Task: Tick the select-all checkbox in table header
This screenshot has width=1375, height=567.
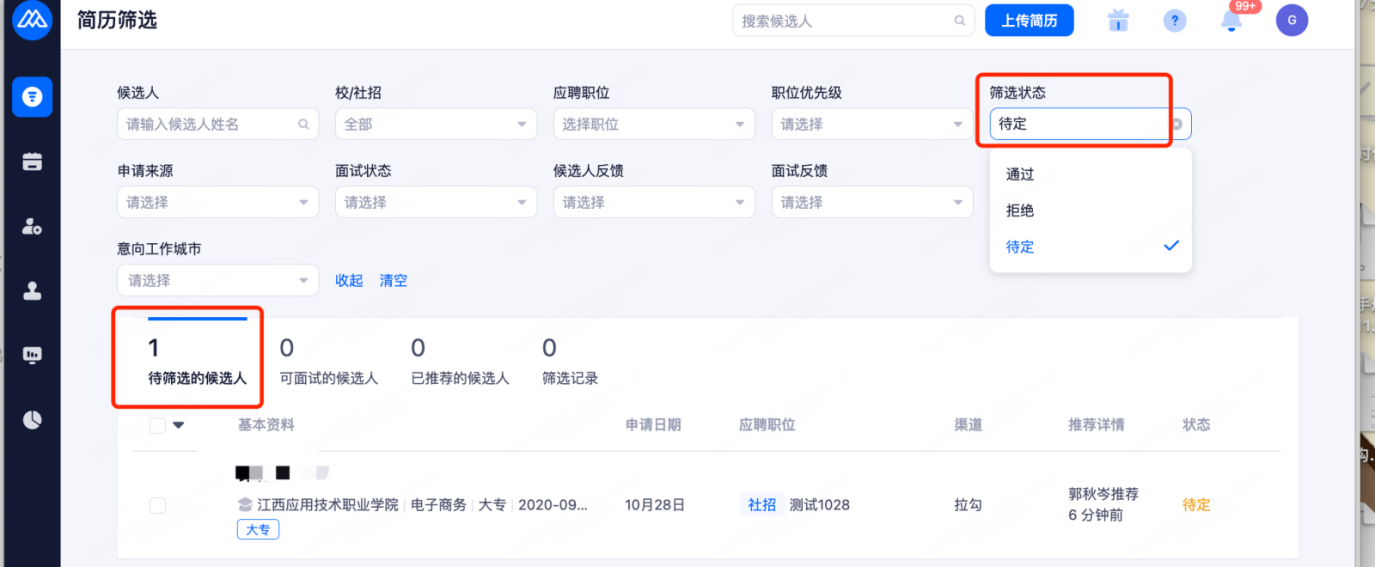Action: (158, 425)
